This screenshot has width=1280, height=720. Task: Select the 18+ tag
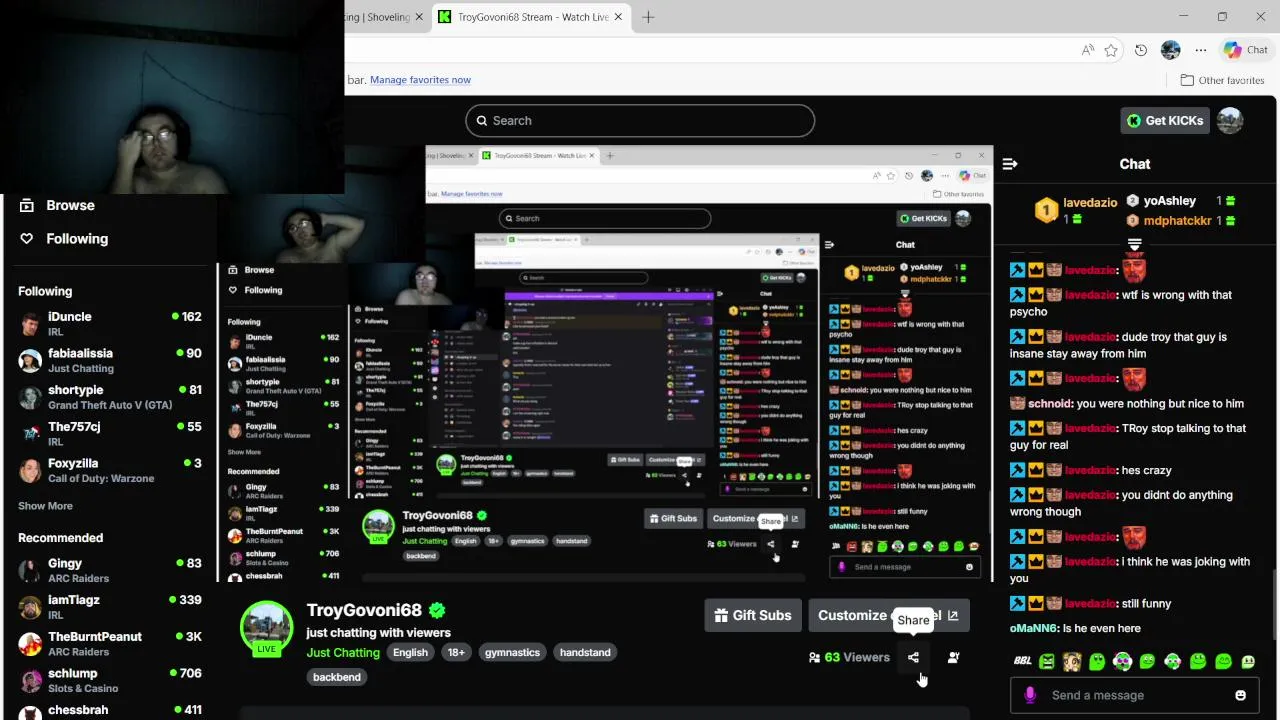coord(456,652)
